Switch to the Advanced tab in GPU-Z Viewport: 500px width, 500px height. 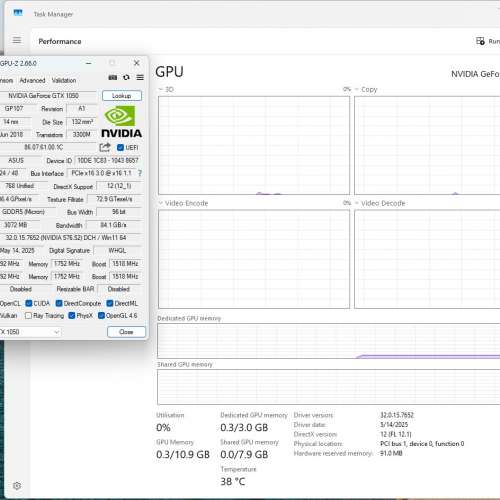coord(32,80)
